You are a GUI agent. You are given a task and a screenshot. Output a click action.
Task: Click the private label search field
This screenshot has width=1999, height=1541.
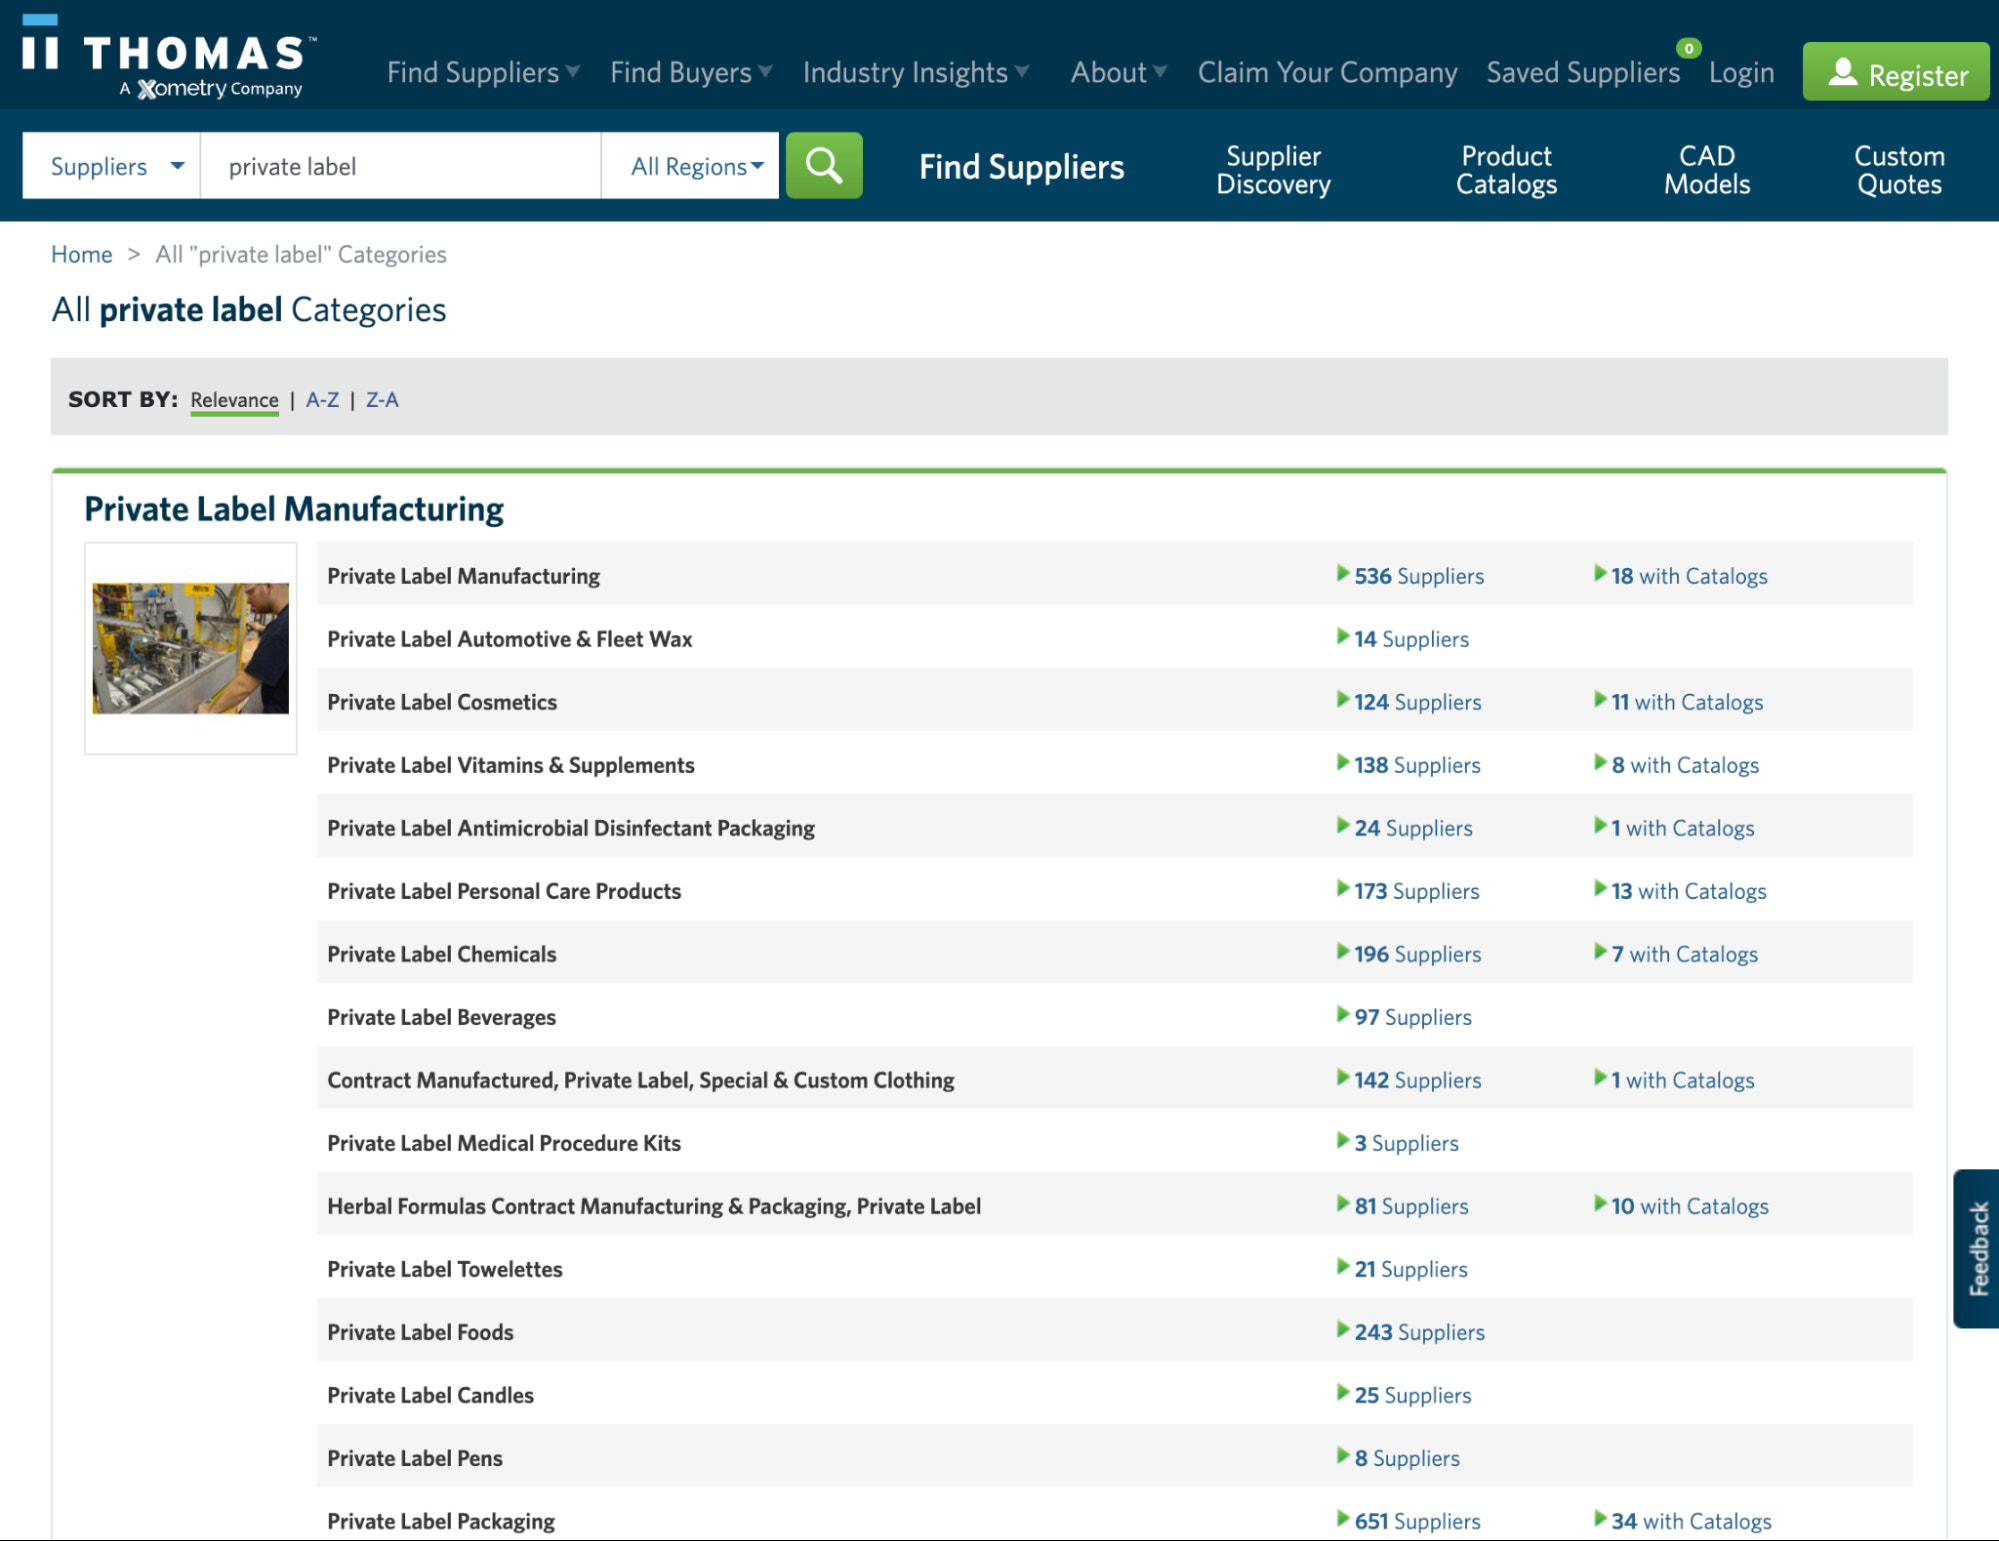[400, 167]
